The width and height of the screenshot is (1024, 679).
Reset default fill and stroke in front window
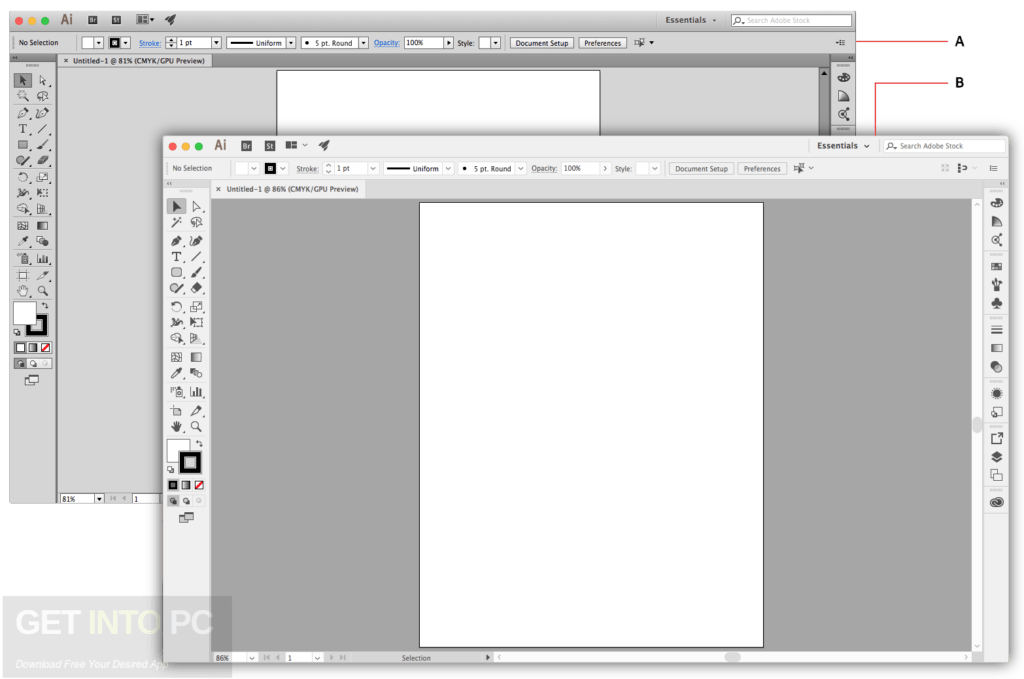[x=170, y=469]
